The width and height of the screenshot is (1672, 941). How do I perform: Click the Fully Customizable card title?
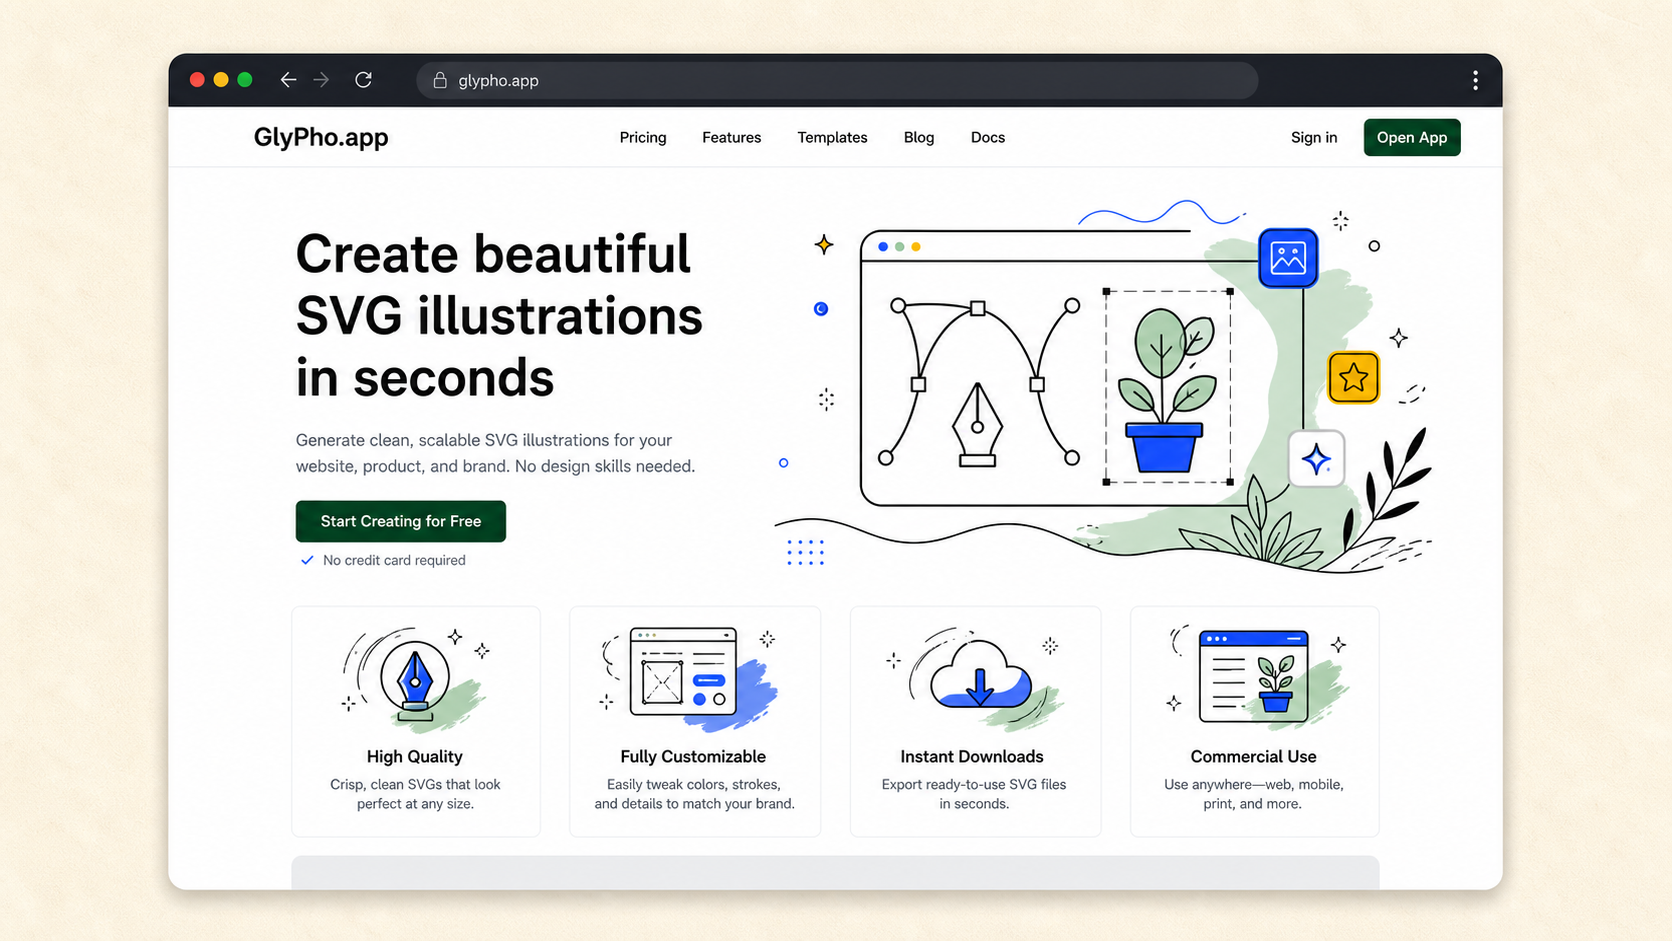(x=693, y=757)
